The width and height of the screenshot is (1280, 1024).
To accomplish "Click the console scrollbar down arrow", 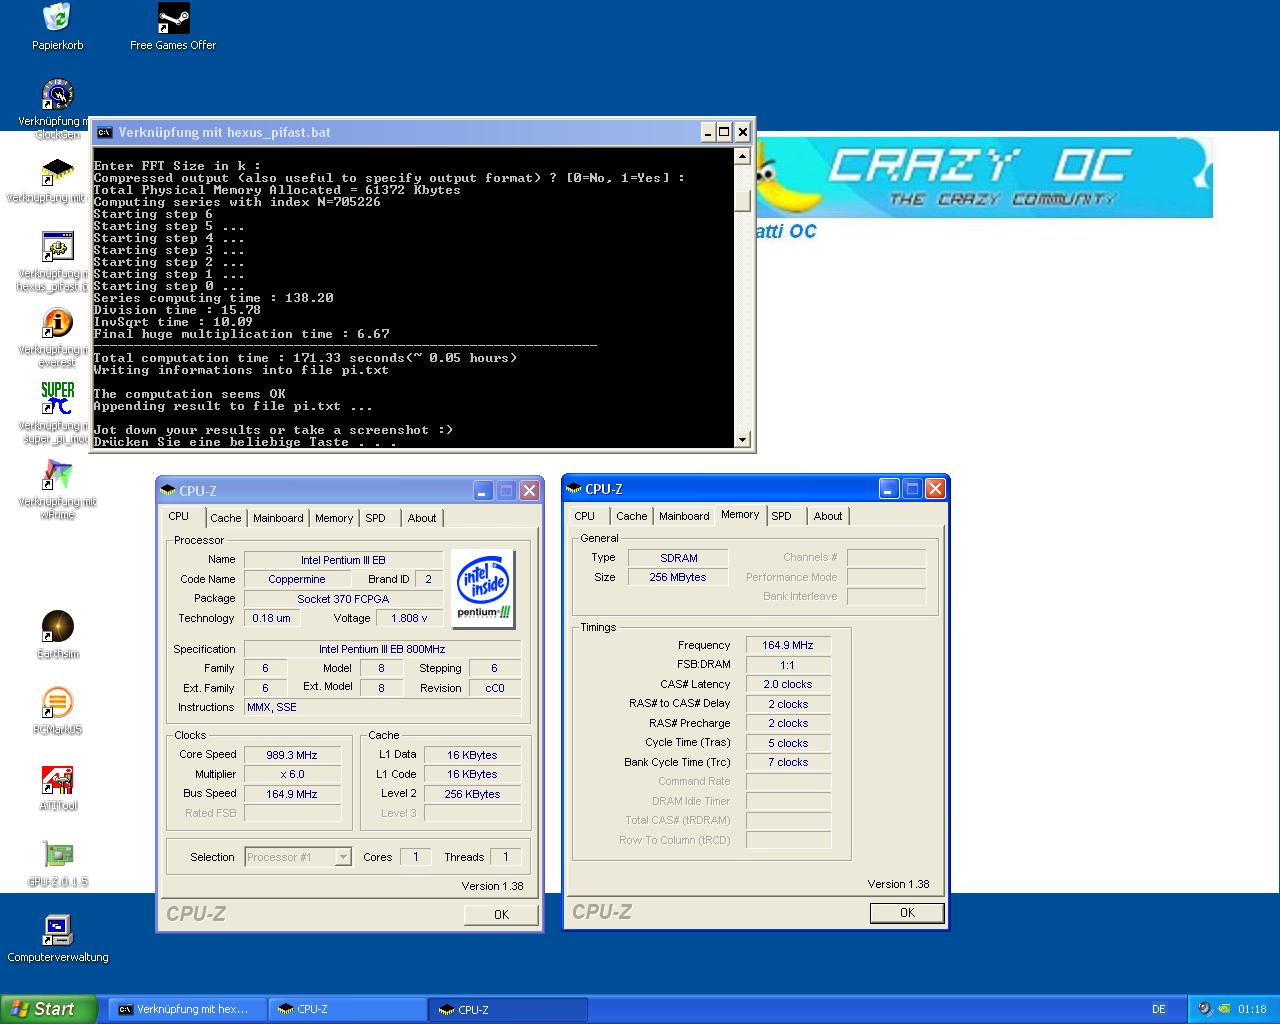I will click(x=742, y=439).
